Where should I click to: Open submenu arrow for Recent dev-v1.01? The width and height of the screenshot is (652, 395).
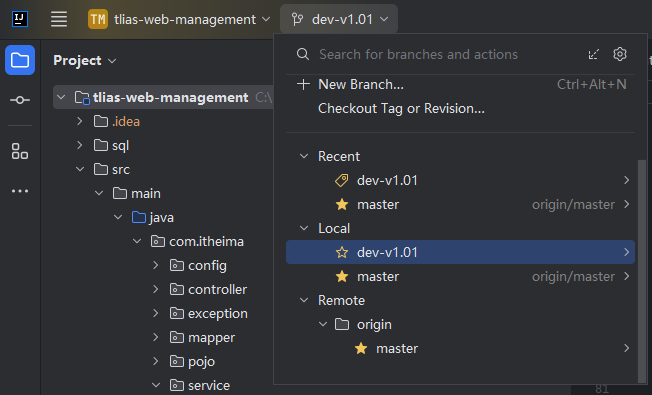click(x=626, y=180)
